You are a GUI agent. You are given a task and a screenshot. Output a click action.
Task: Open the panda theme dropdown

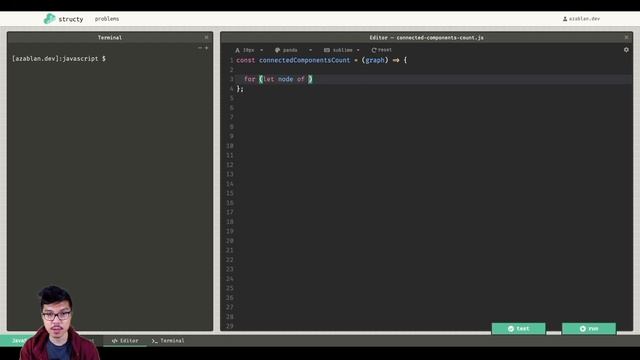(x=293, y=50)
